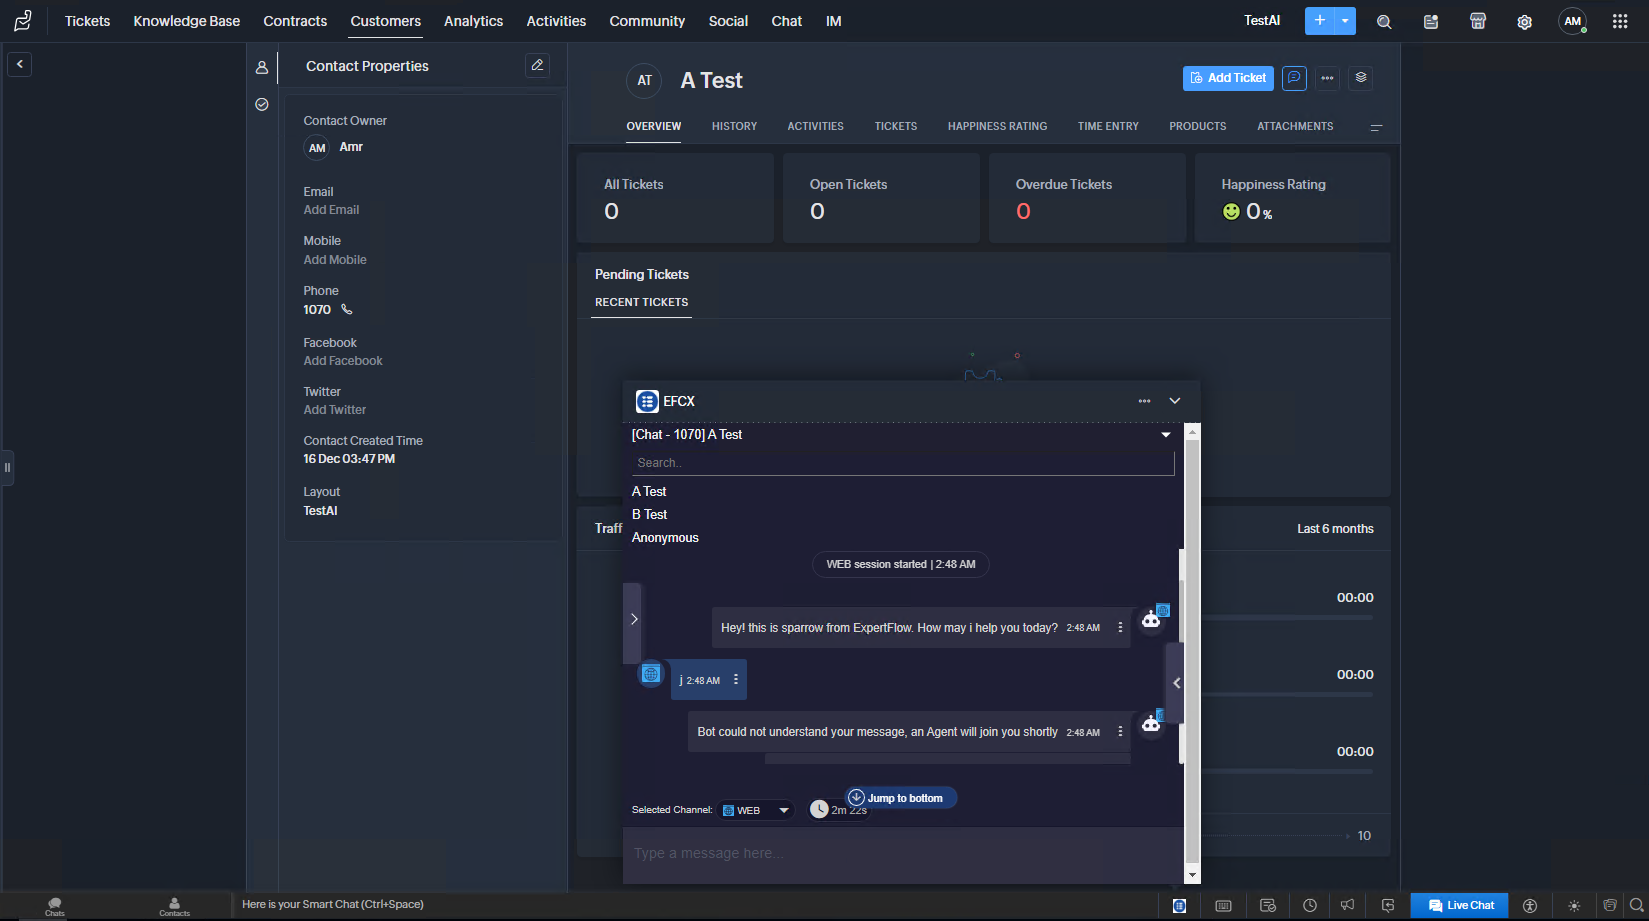Click the phone call icon beside 1070
The height and width of the screenshot is (921, 1649).
[x=347, y=310]
